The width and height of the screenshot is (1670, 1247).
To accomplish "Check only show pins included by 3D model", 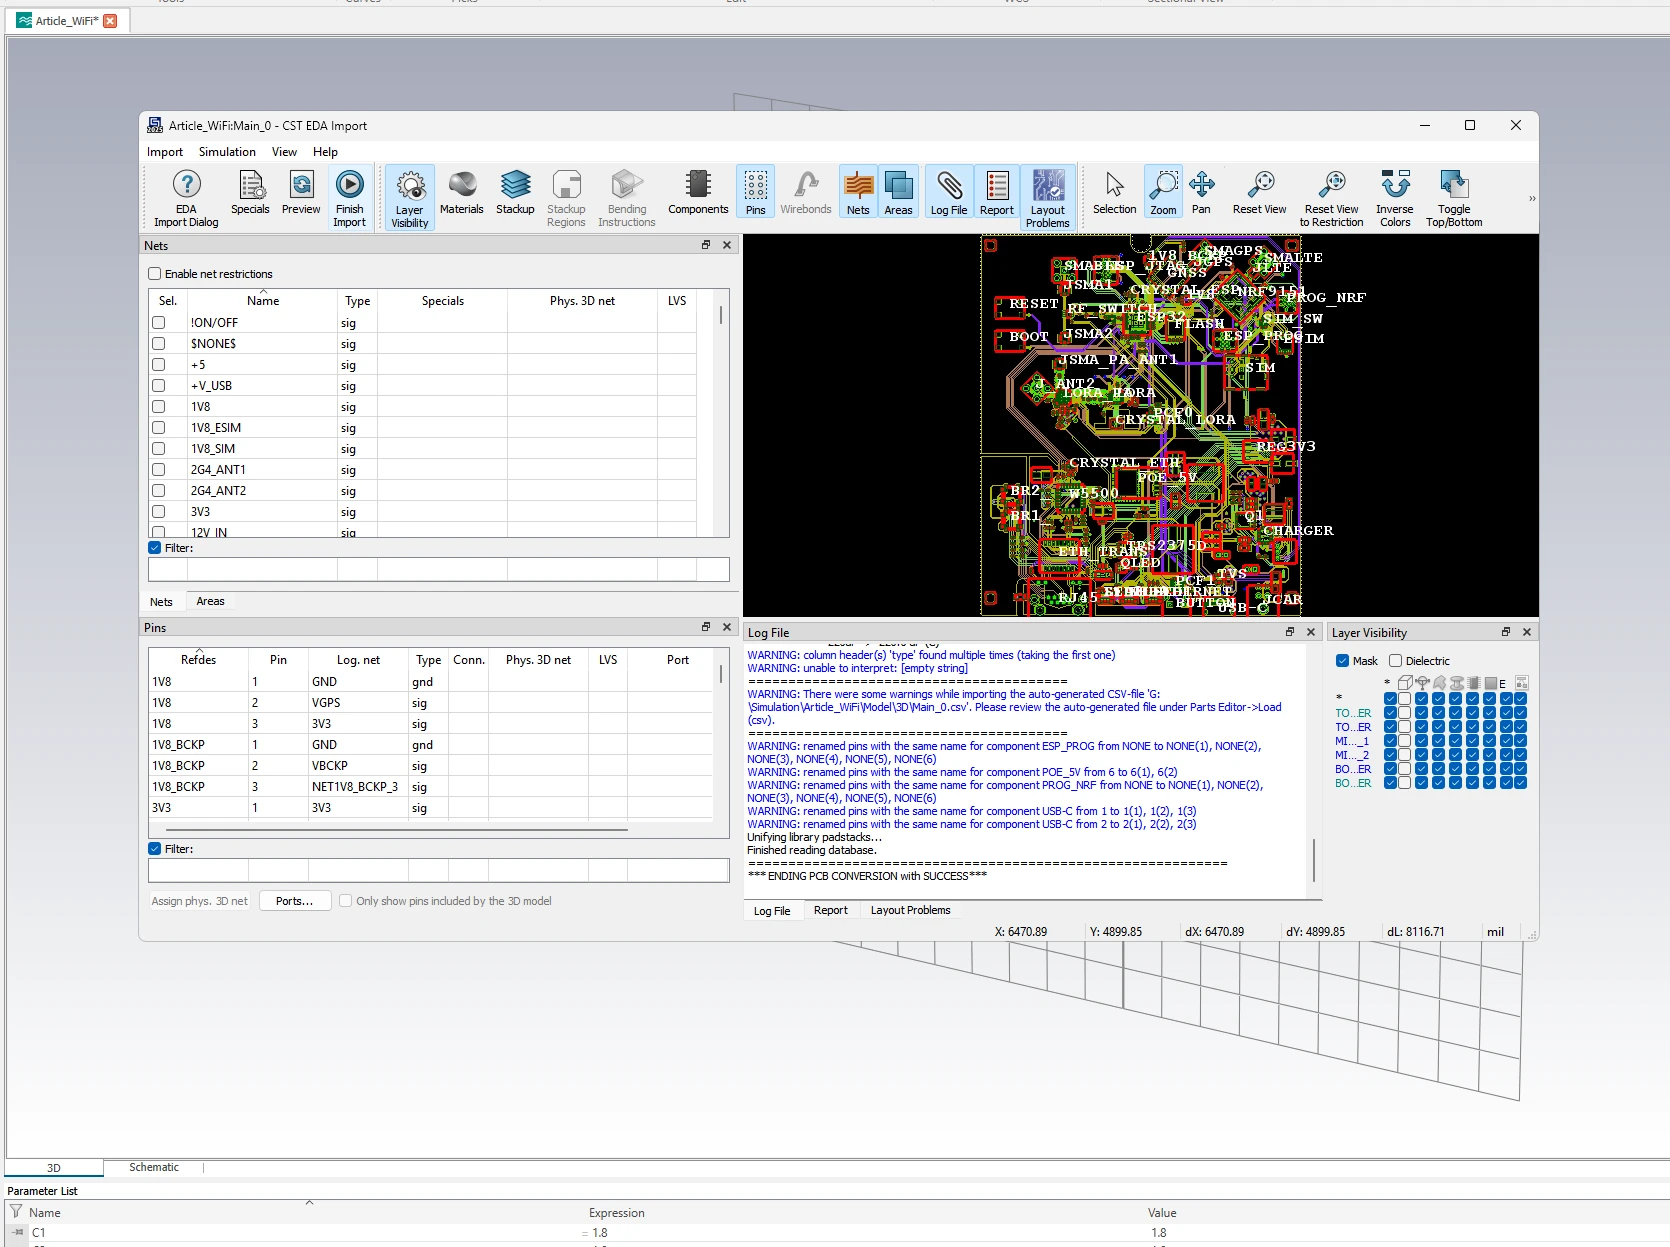I will [345, 901].
